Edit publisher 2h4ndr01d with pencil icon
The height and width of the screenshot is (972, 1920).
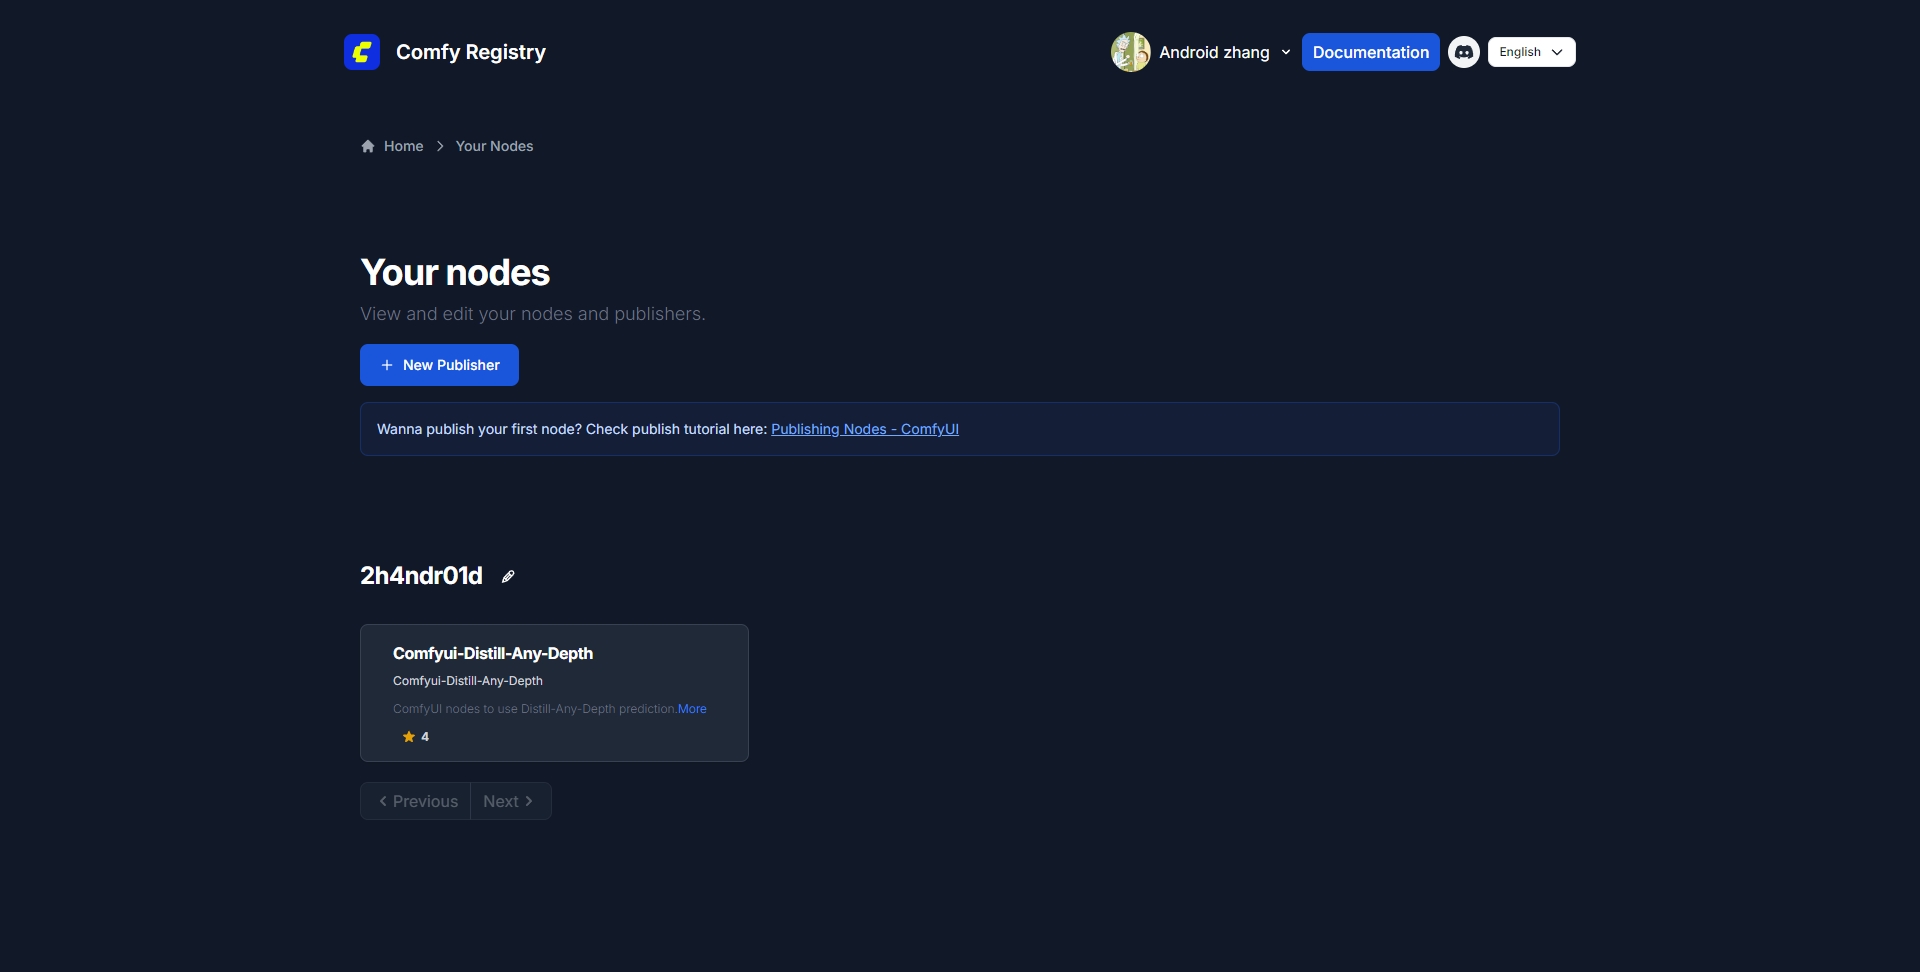coord(508,577)
